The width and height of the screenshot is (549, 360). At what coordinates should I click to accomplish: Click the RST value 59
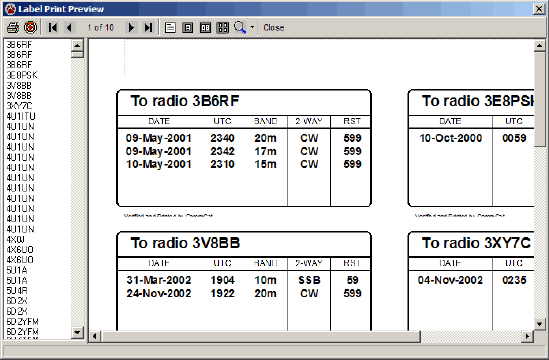(353, 280)
